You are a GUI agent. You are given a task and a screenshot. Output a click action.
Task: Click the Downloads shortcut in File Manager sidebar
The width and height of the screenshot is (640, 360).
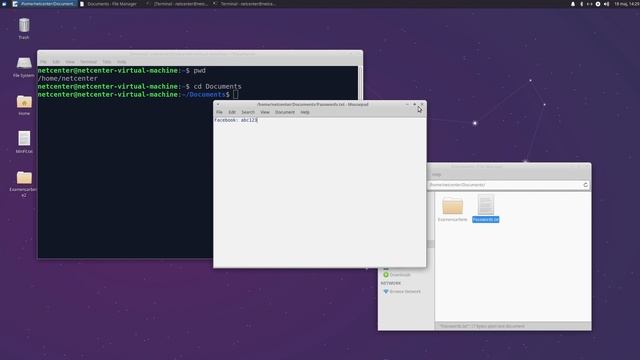(397, 275)
